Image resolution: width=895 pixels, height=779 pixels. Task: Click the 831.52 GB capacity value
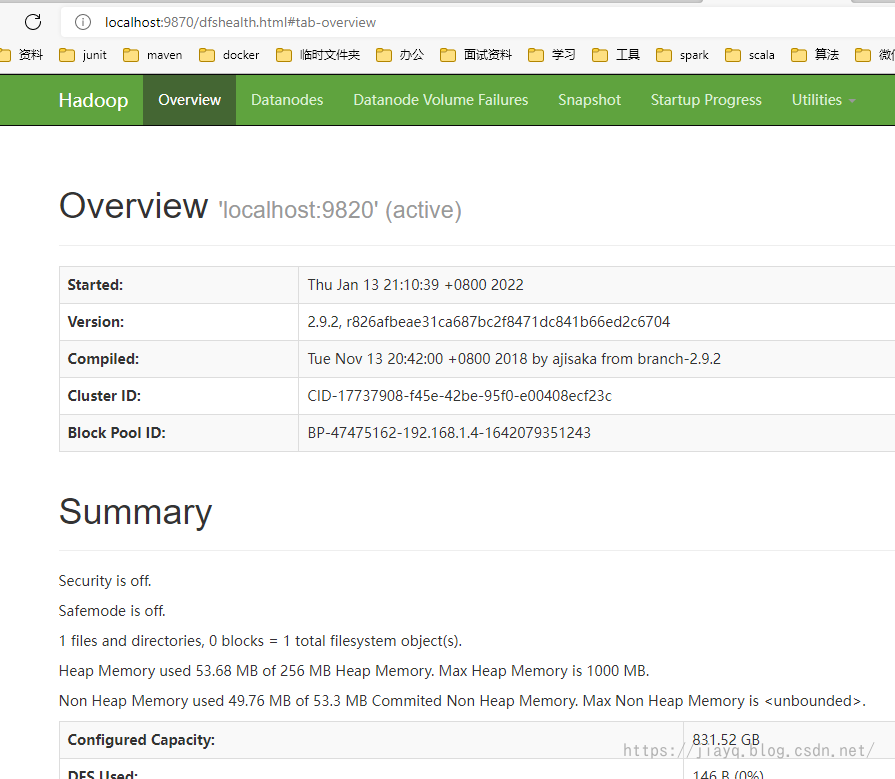coord(726,740)
